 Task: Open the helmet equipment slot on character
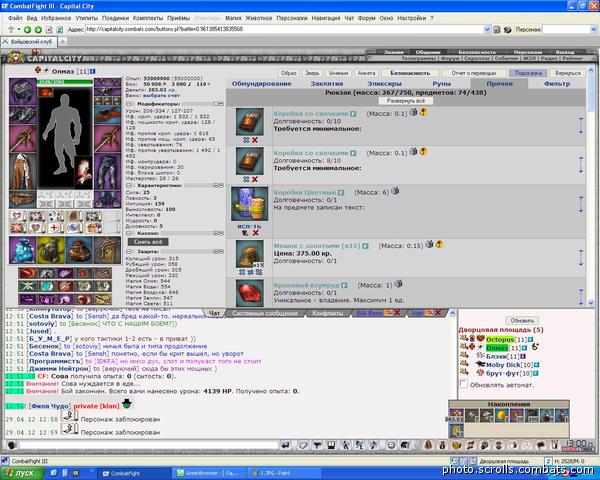pos(23,91)
